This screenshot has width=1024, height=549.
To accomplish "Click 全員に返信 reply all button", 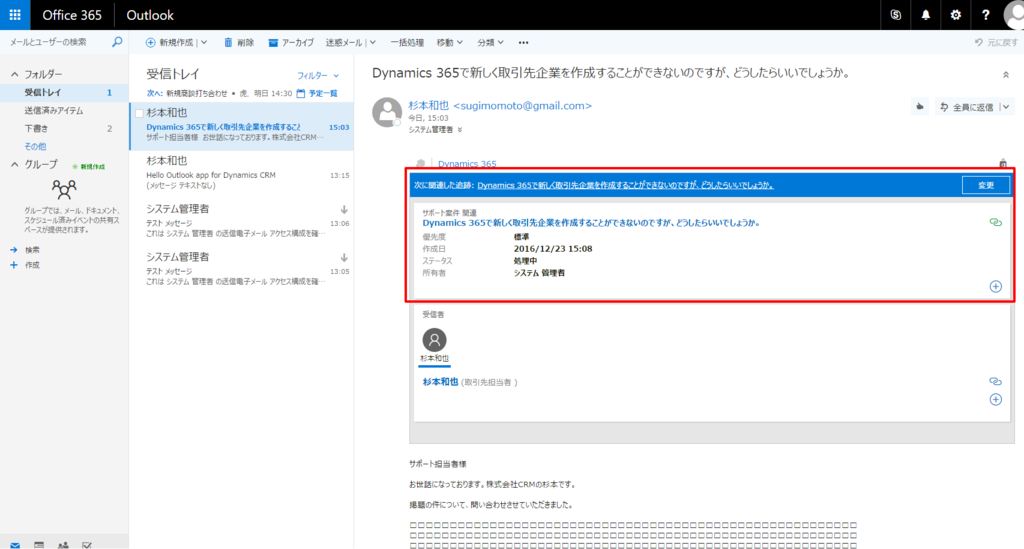I will 967,107.
